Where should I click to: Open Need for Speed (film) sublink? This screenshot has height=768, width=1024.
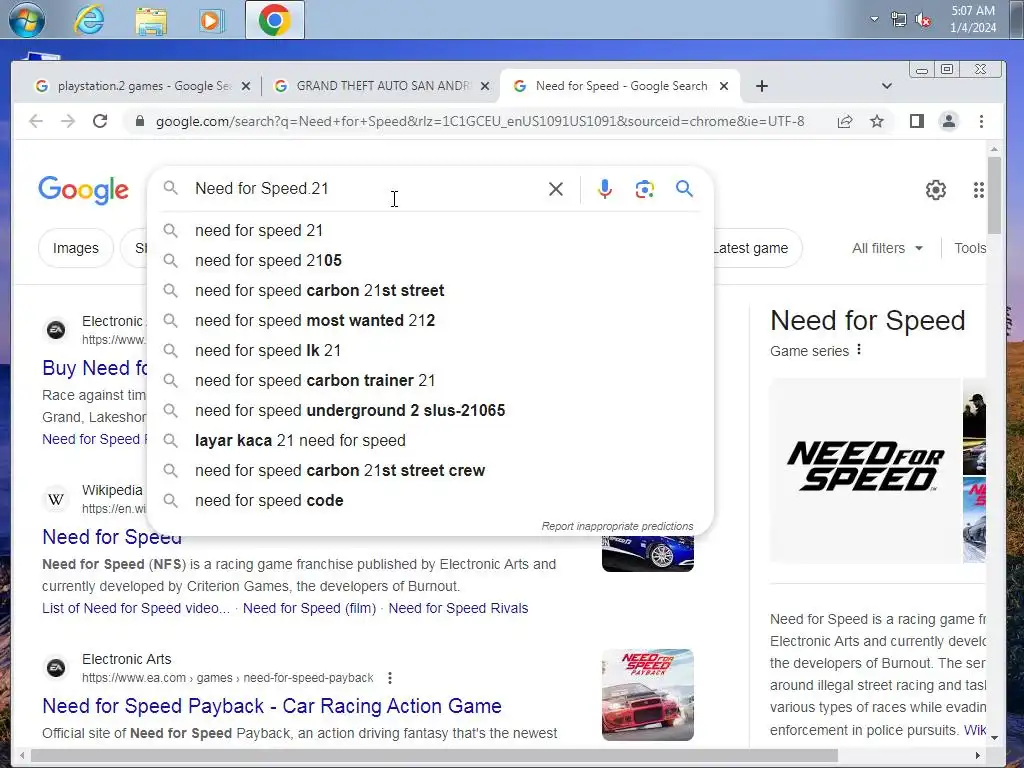click(x=310, y=608)
